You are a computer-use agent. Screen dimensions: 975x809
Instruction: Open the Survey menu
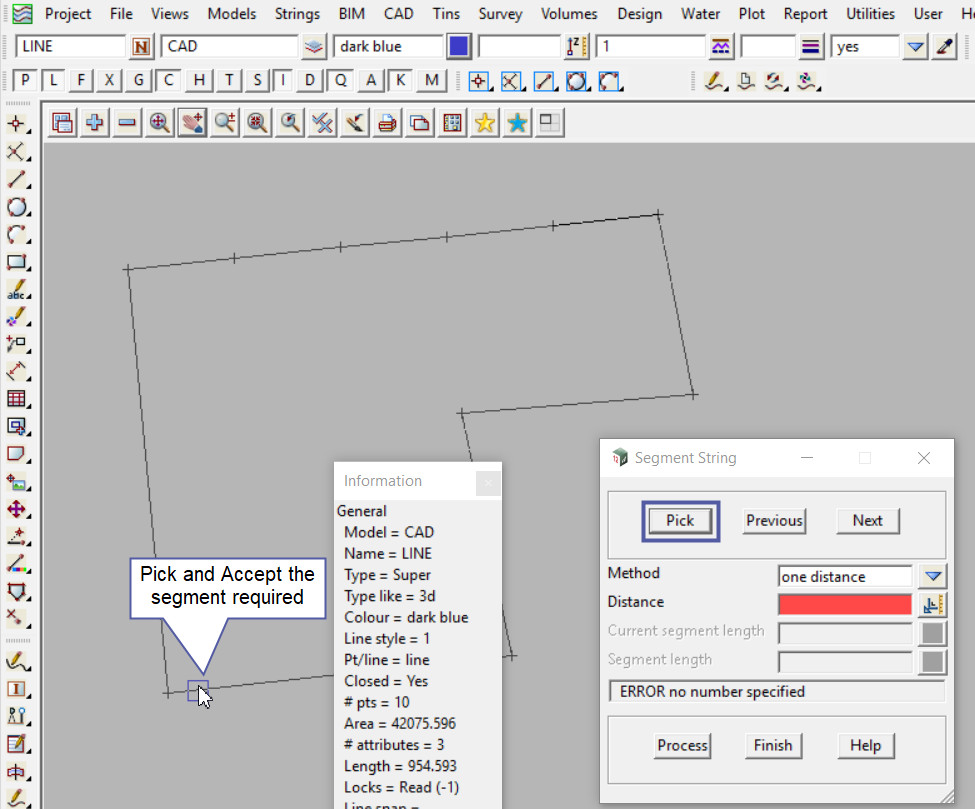500,14
